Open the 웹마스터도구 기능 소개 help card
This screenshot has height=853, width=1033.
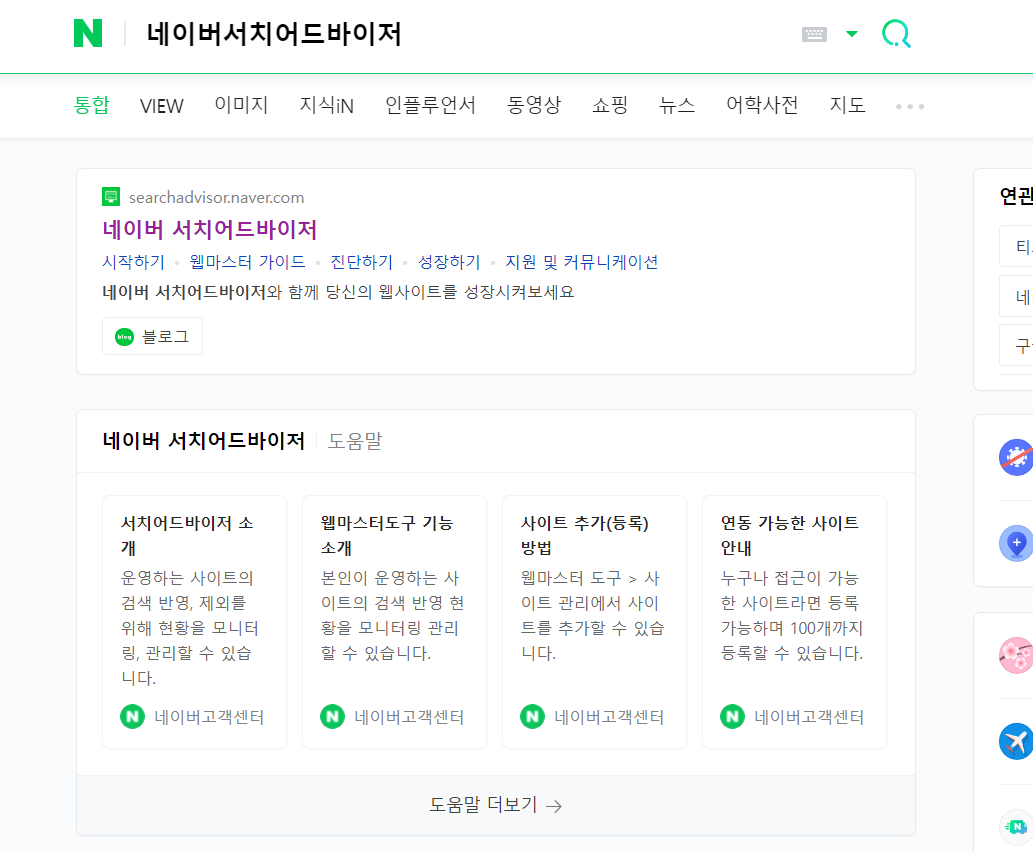394,622
